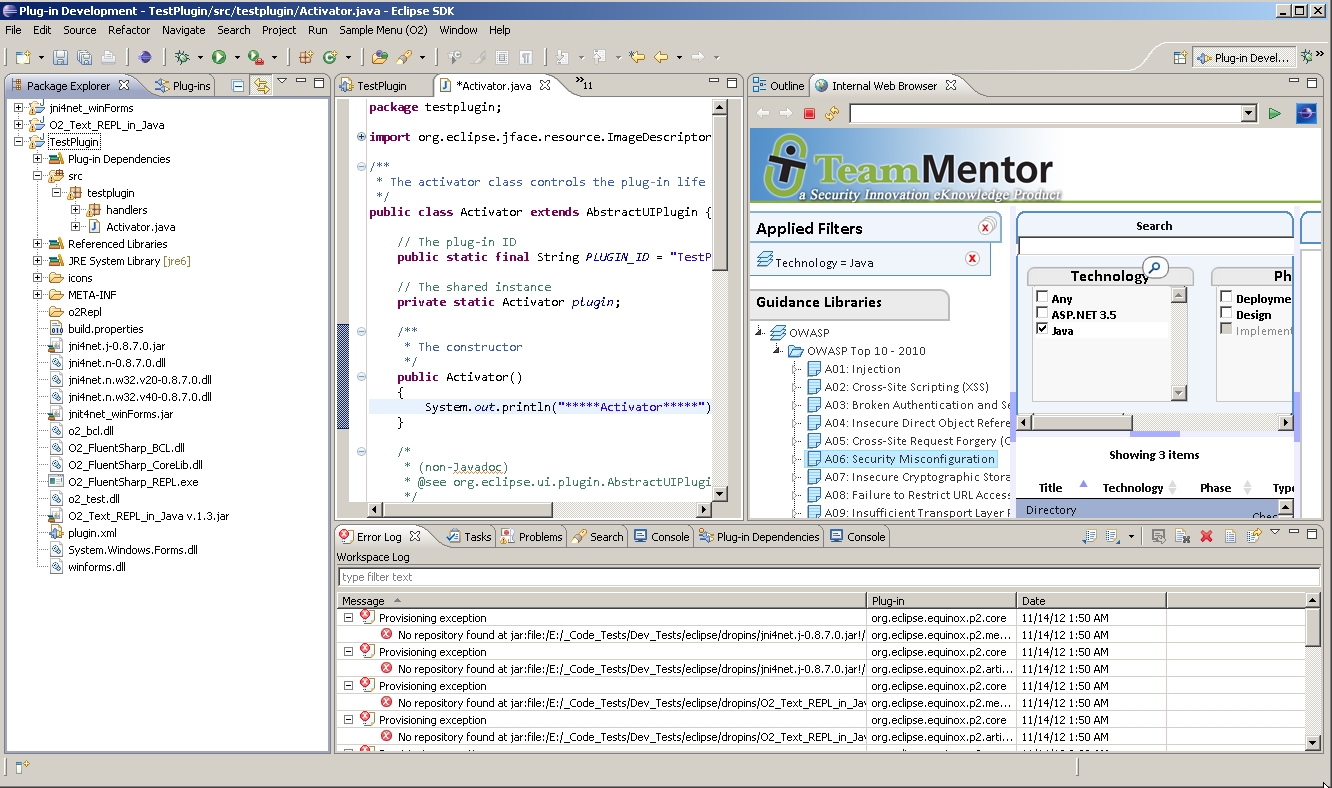This screenshot has height=788, width=1332.
Task: Open A01: Injection guidance item
Action: 862,369
